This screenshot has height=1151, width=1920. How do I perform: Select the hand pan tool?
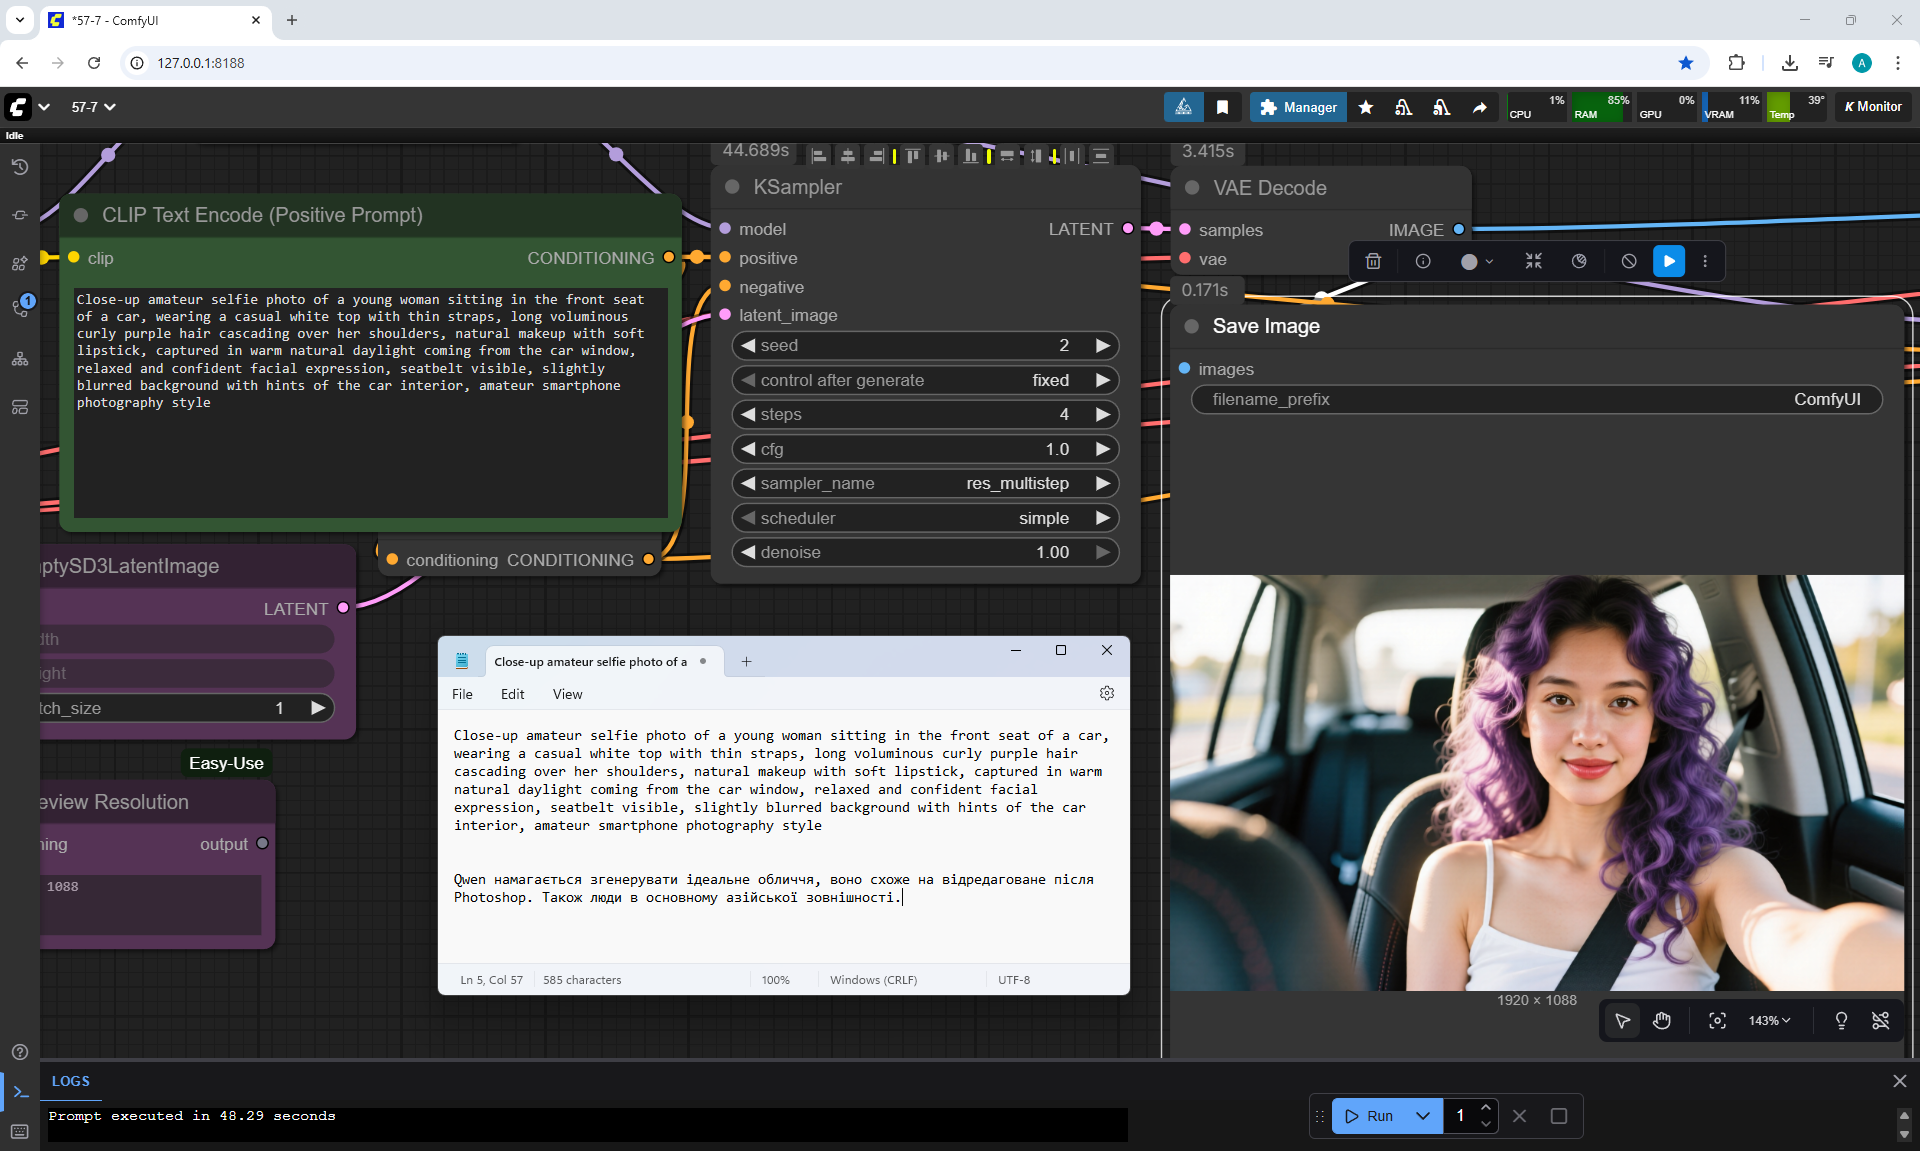tap(1662, 1020)
